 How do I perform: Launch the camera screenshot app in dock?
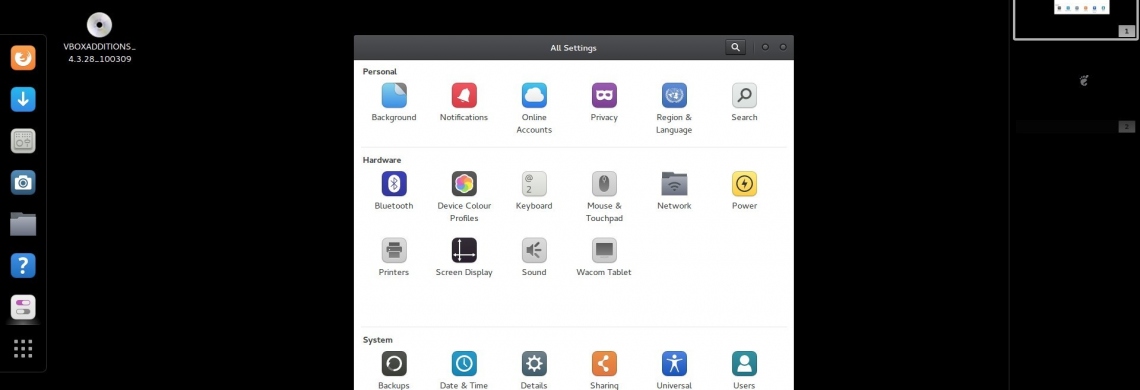pyautogui.click(x=23, y=182)
